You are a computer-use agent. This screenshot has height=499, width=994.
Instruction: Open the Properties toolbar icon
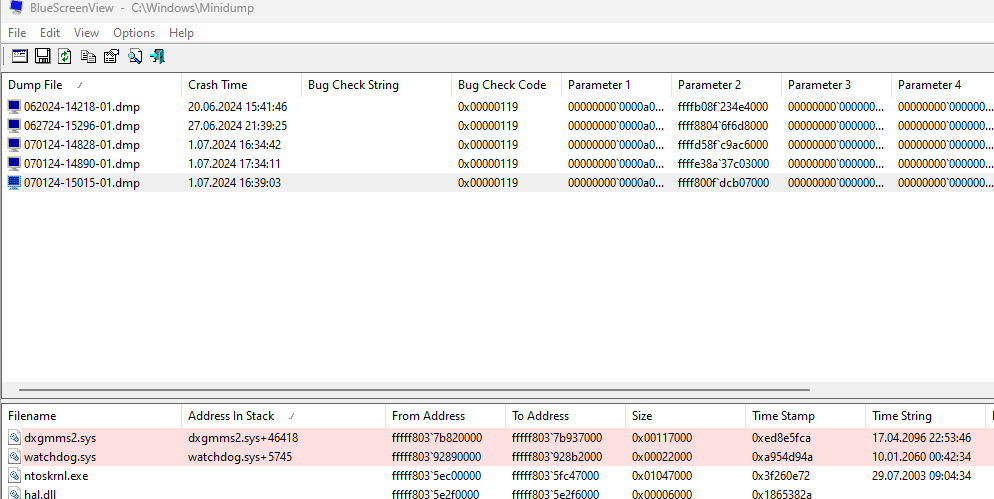tap(111, 57)
